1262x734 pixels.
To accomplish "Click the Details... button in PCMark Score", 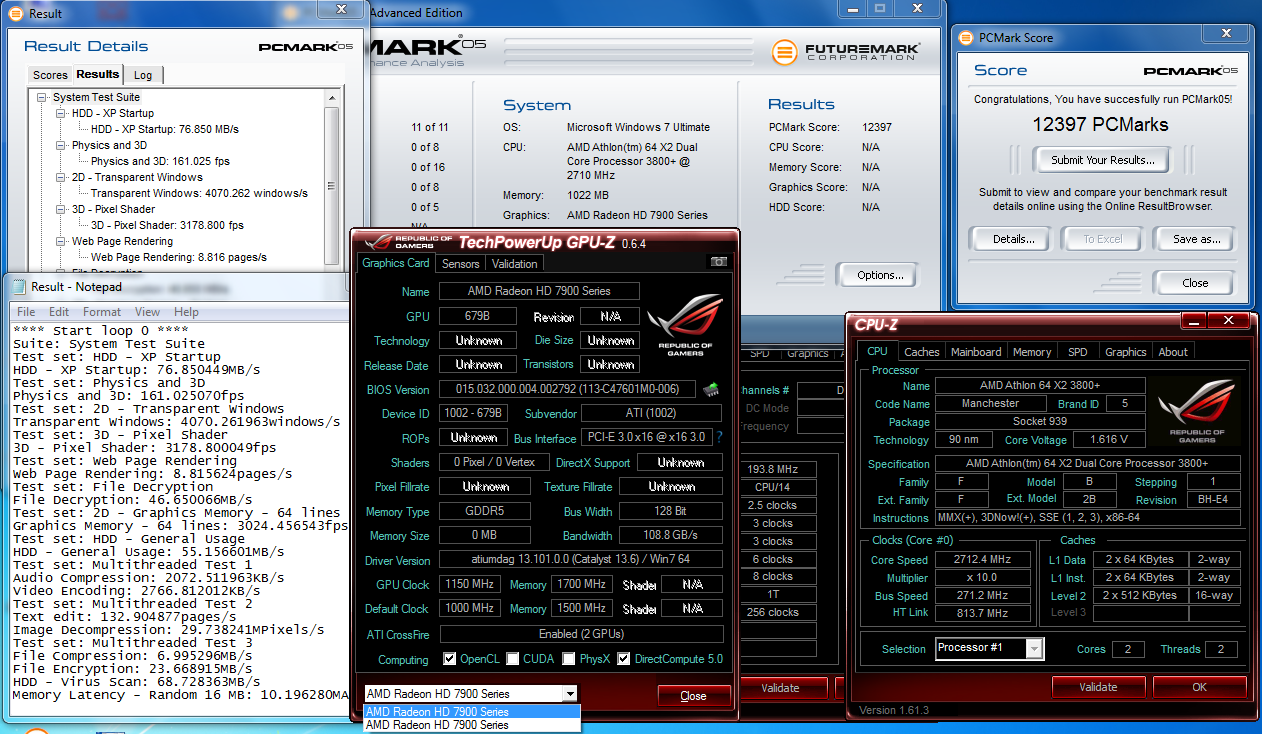I will point(1014,239).
